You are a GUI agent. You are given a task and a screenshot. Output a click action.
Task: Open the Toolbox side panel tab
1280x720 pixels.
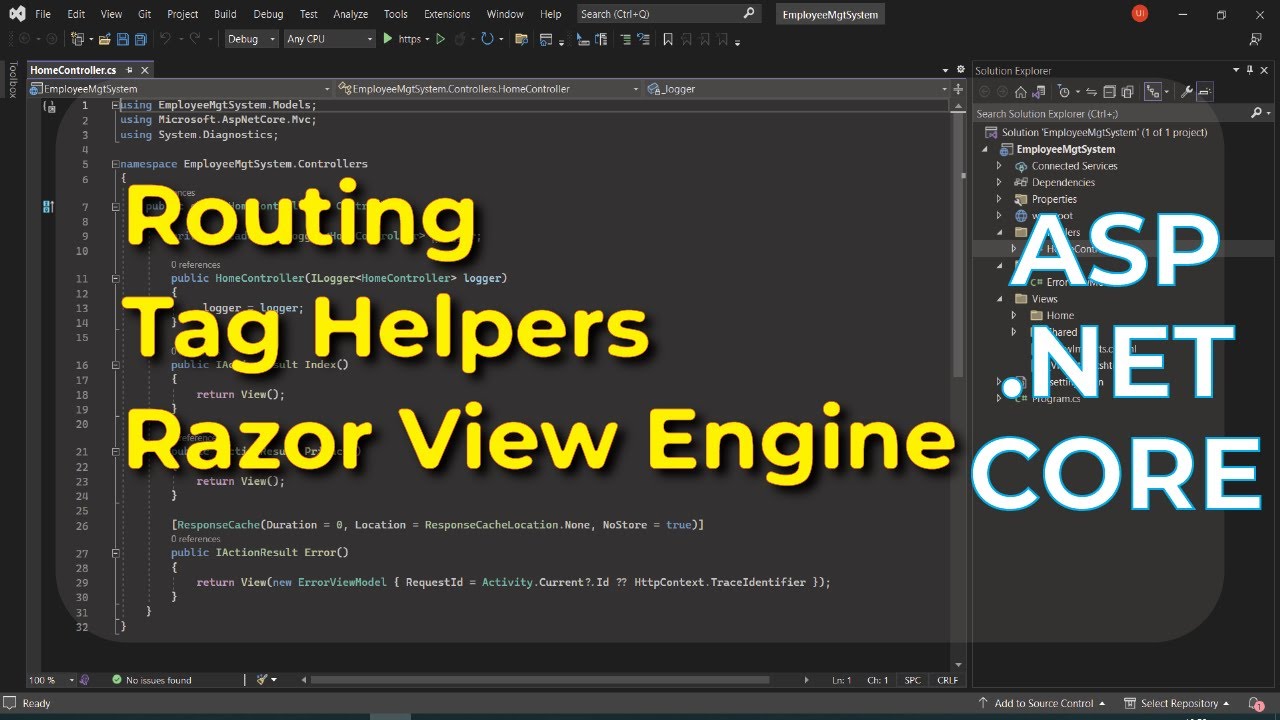[x=13, y=80]
